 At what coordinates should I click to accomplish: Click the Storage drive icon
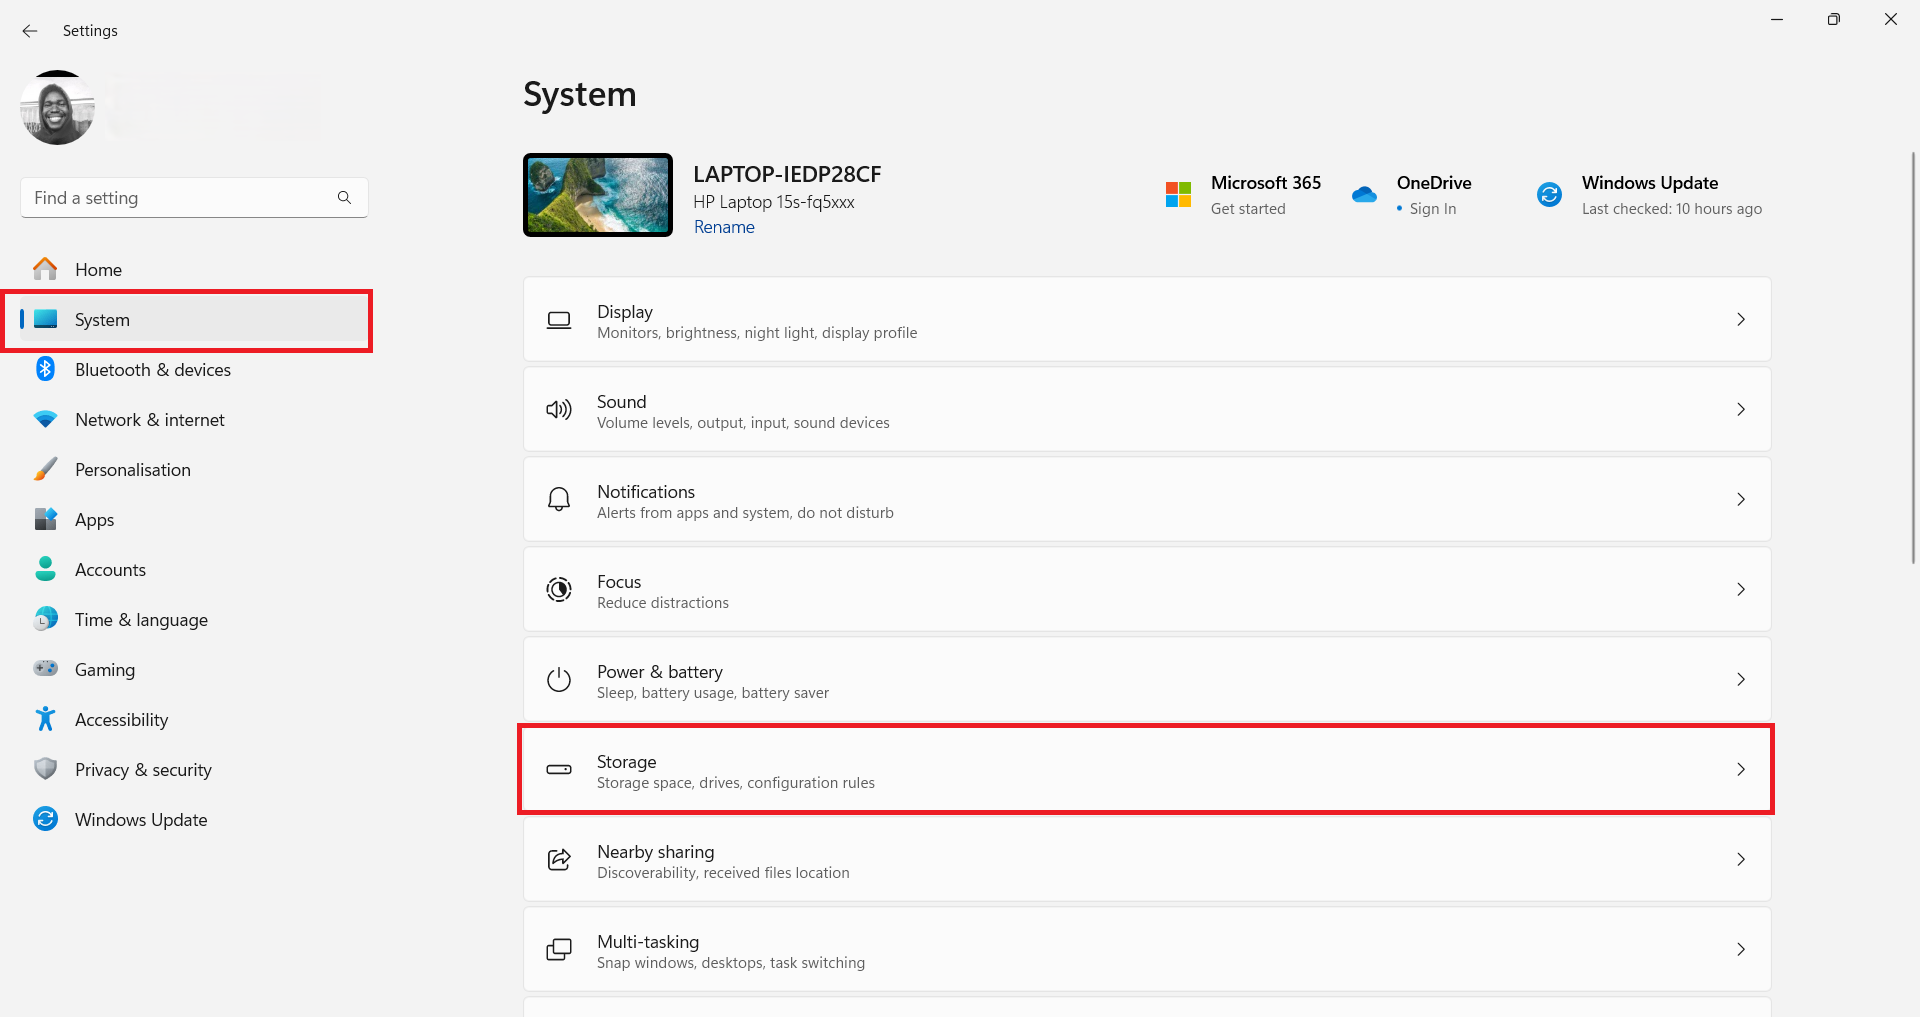coord(559,769)
